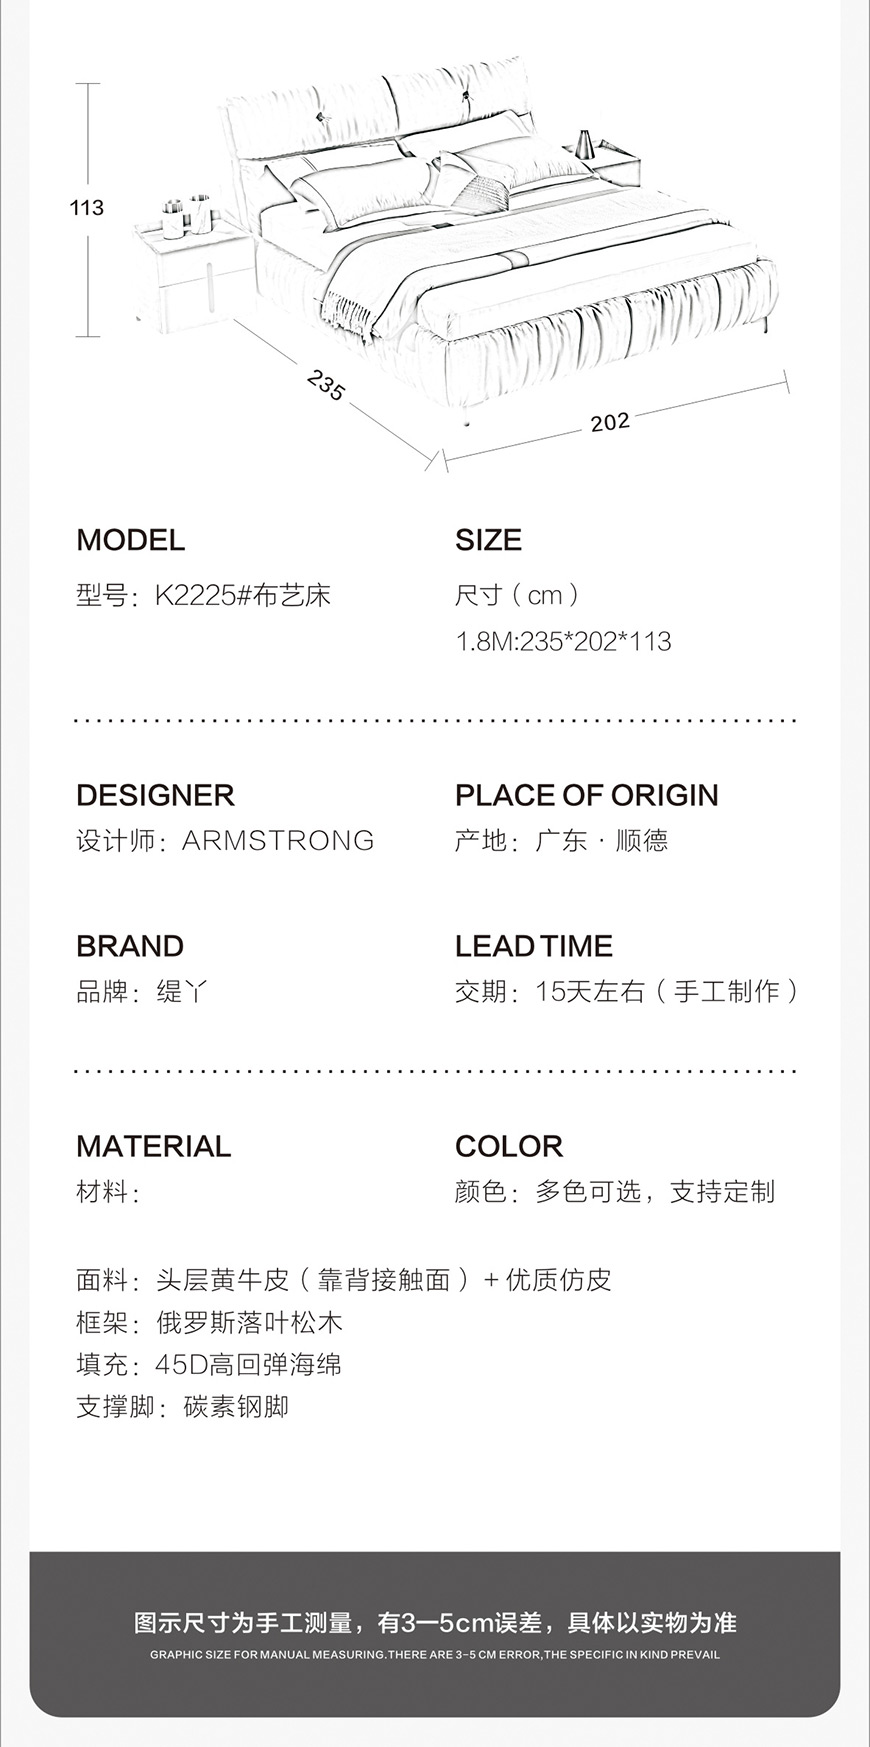Click support leg line 碳素钢脚
The height and width of the screenshot is (1747, 870).
click(x=236, y=1407)
